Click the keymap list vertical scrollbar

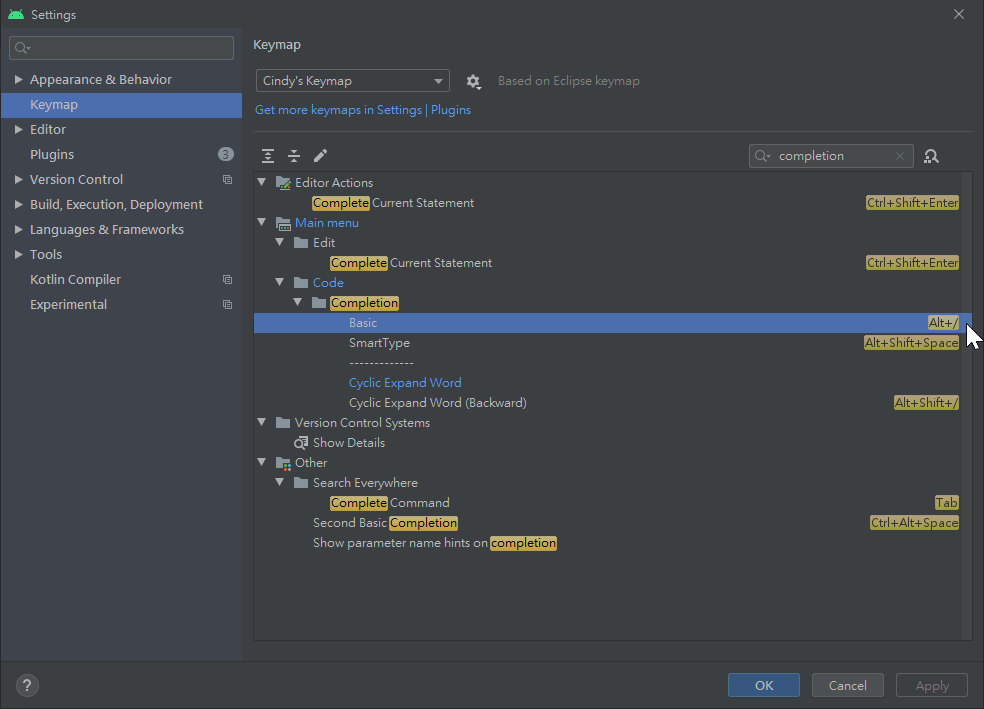click(x=967, y=405)
